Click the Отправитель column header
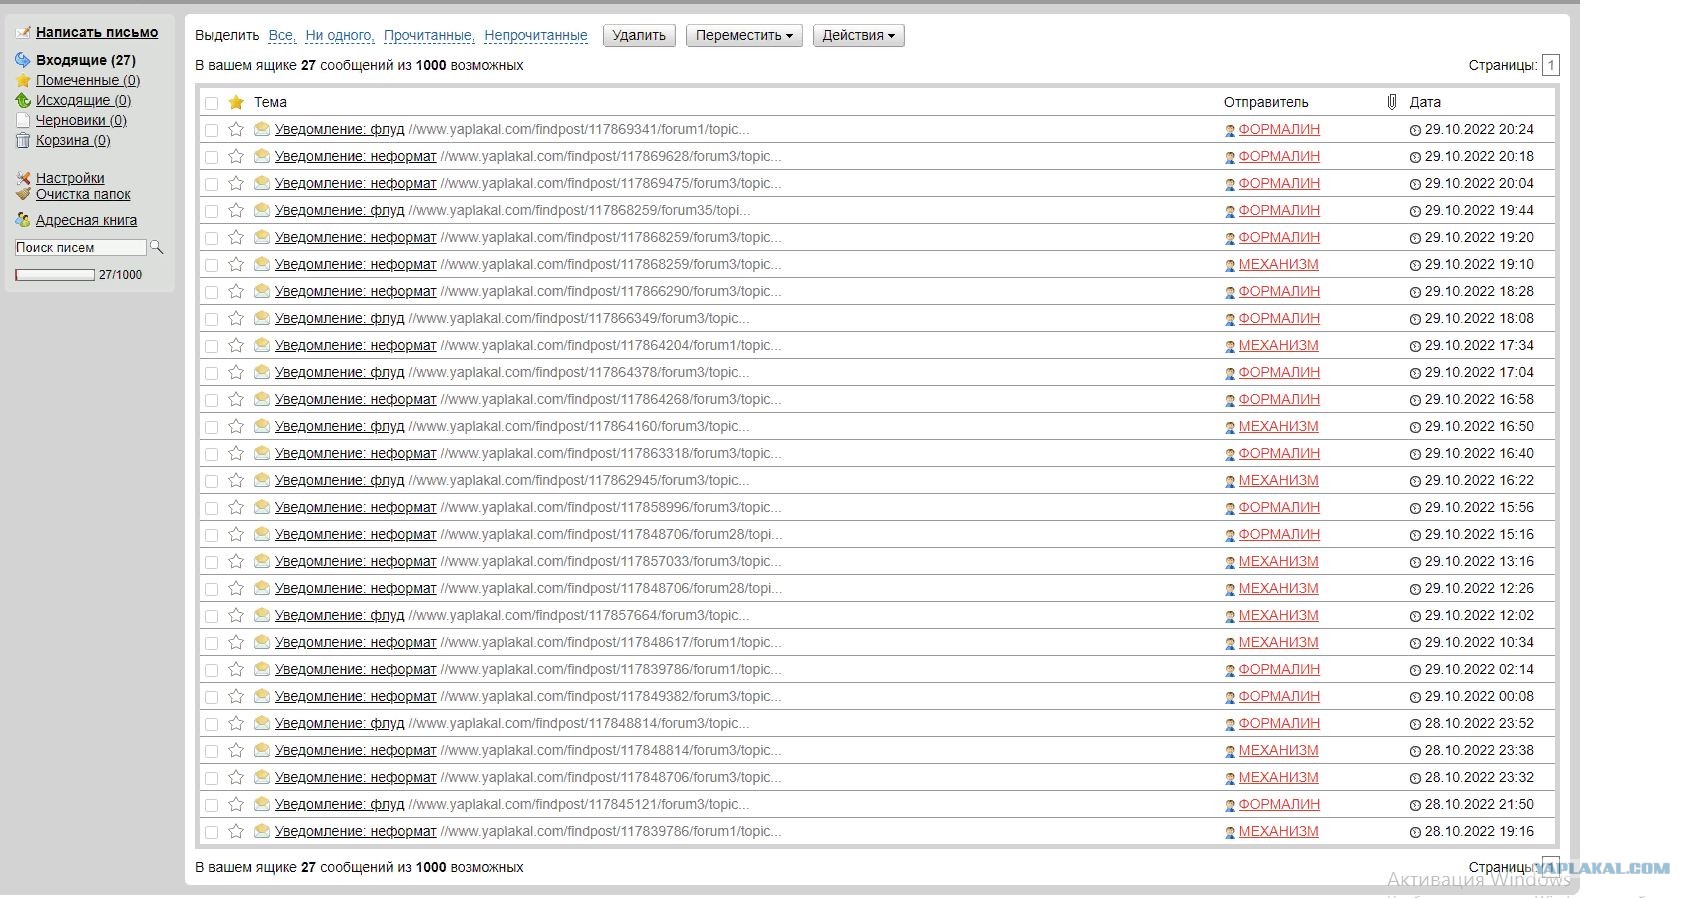Image resolution: width=1696 pixels, height=898 pixels. click(1266, 102)
